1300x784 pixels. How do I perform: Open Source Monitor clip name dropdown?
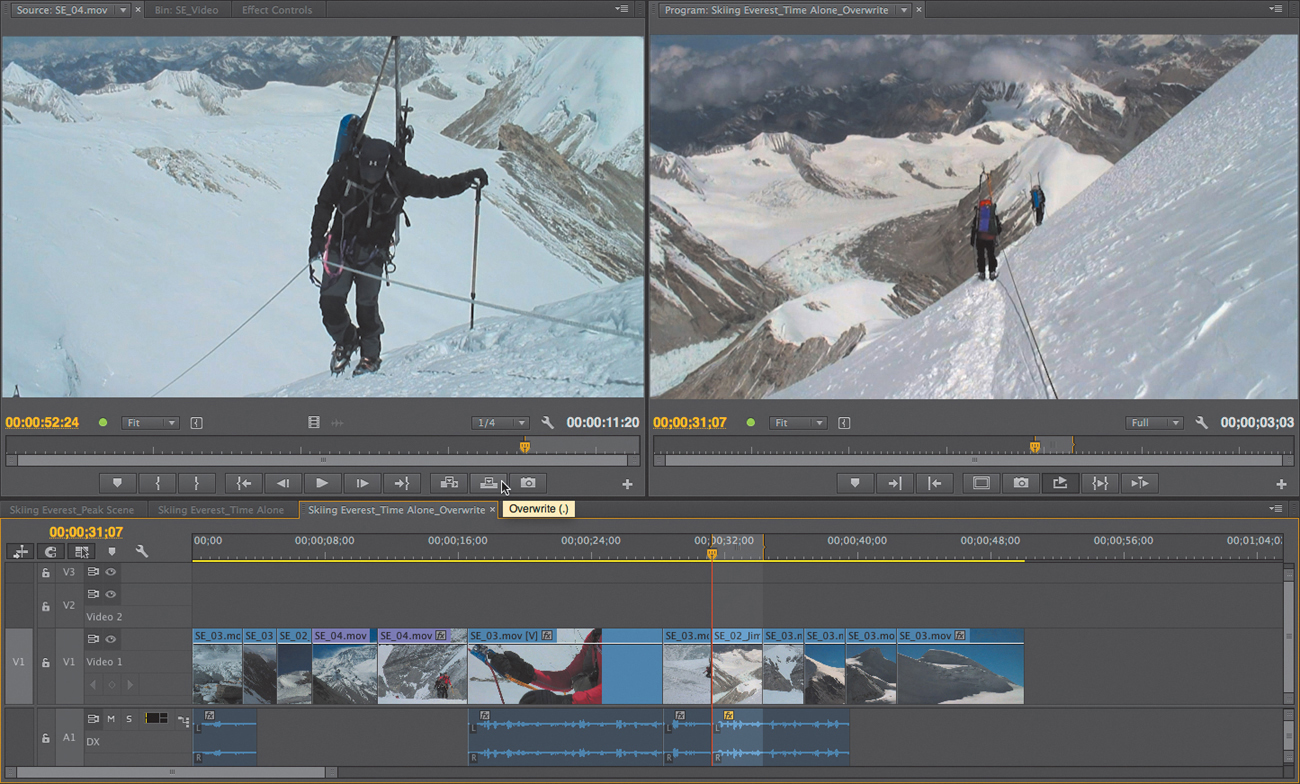[x=123, y=10]
